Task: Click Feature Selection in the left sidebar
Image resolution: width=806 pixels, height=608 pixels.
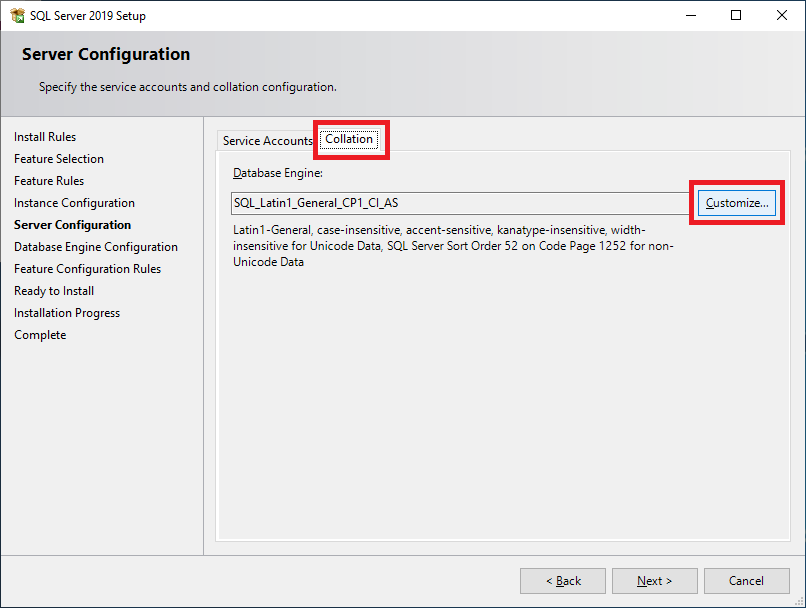Action: pyautogui.click(x=59, y=159)
